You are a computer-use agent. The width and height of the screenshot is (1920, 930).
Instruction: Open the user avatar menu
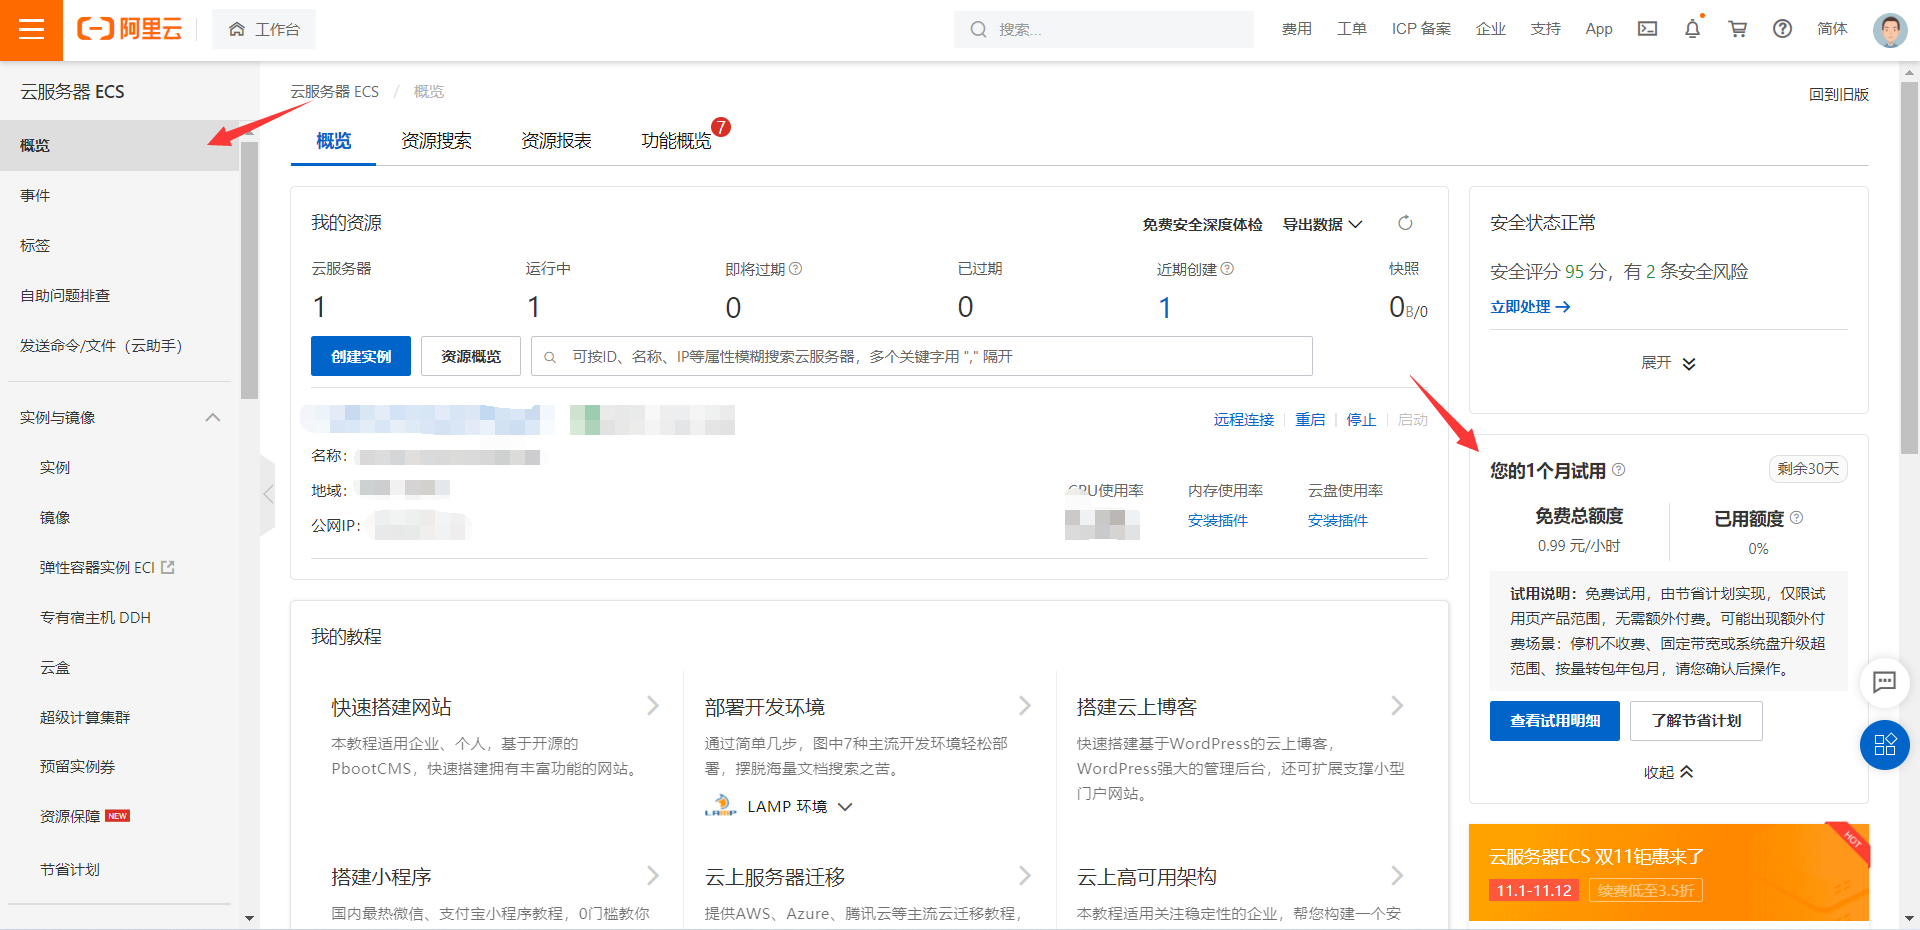click(x=1890, y=30)
